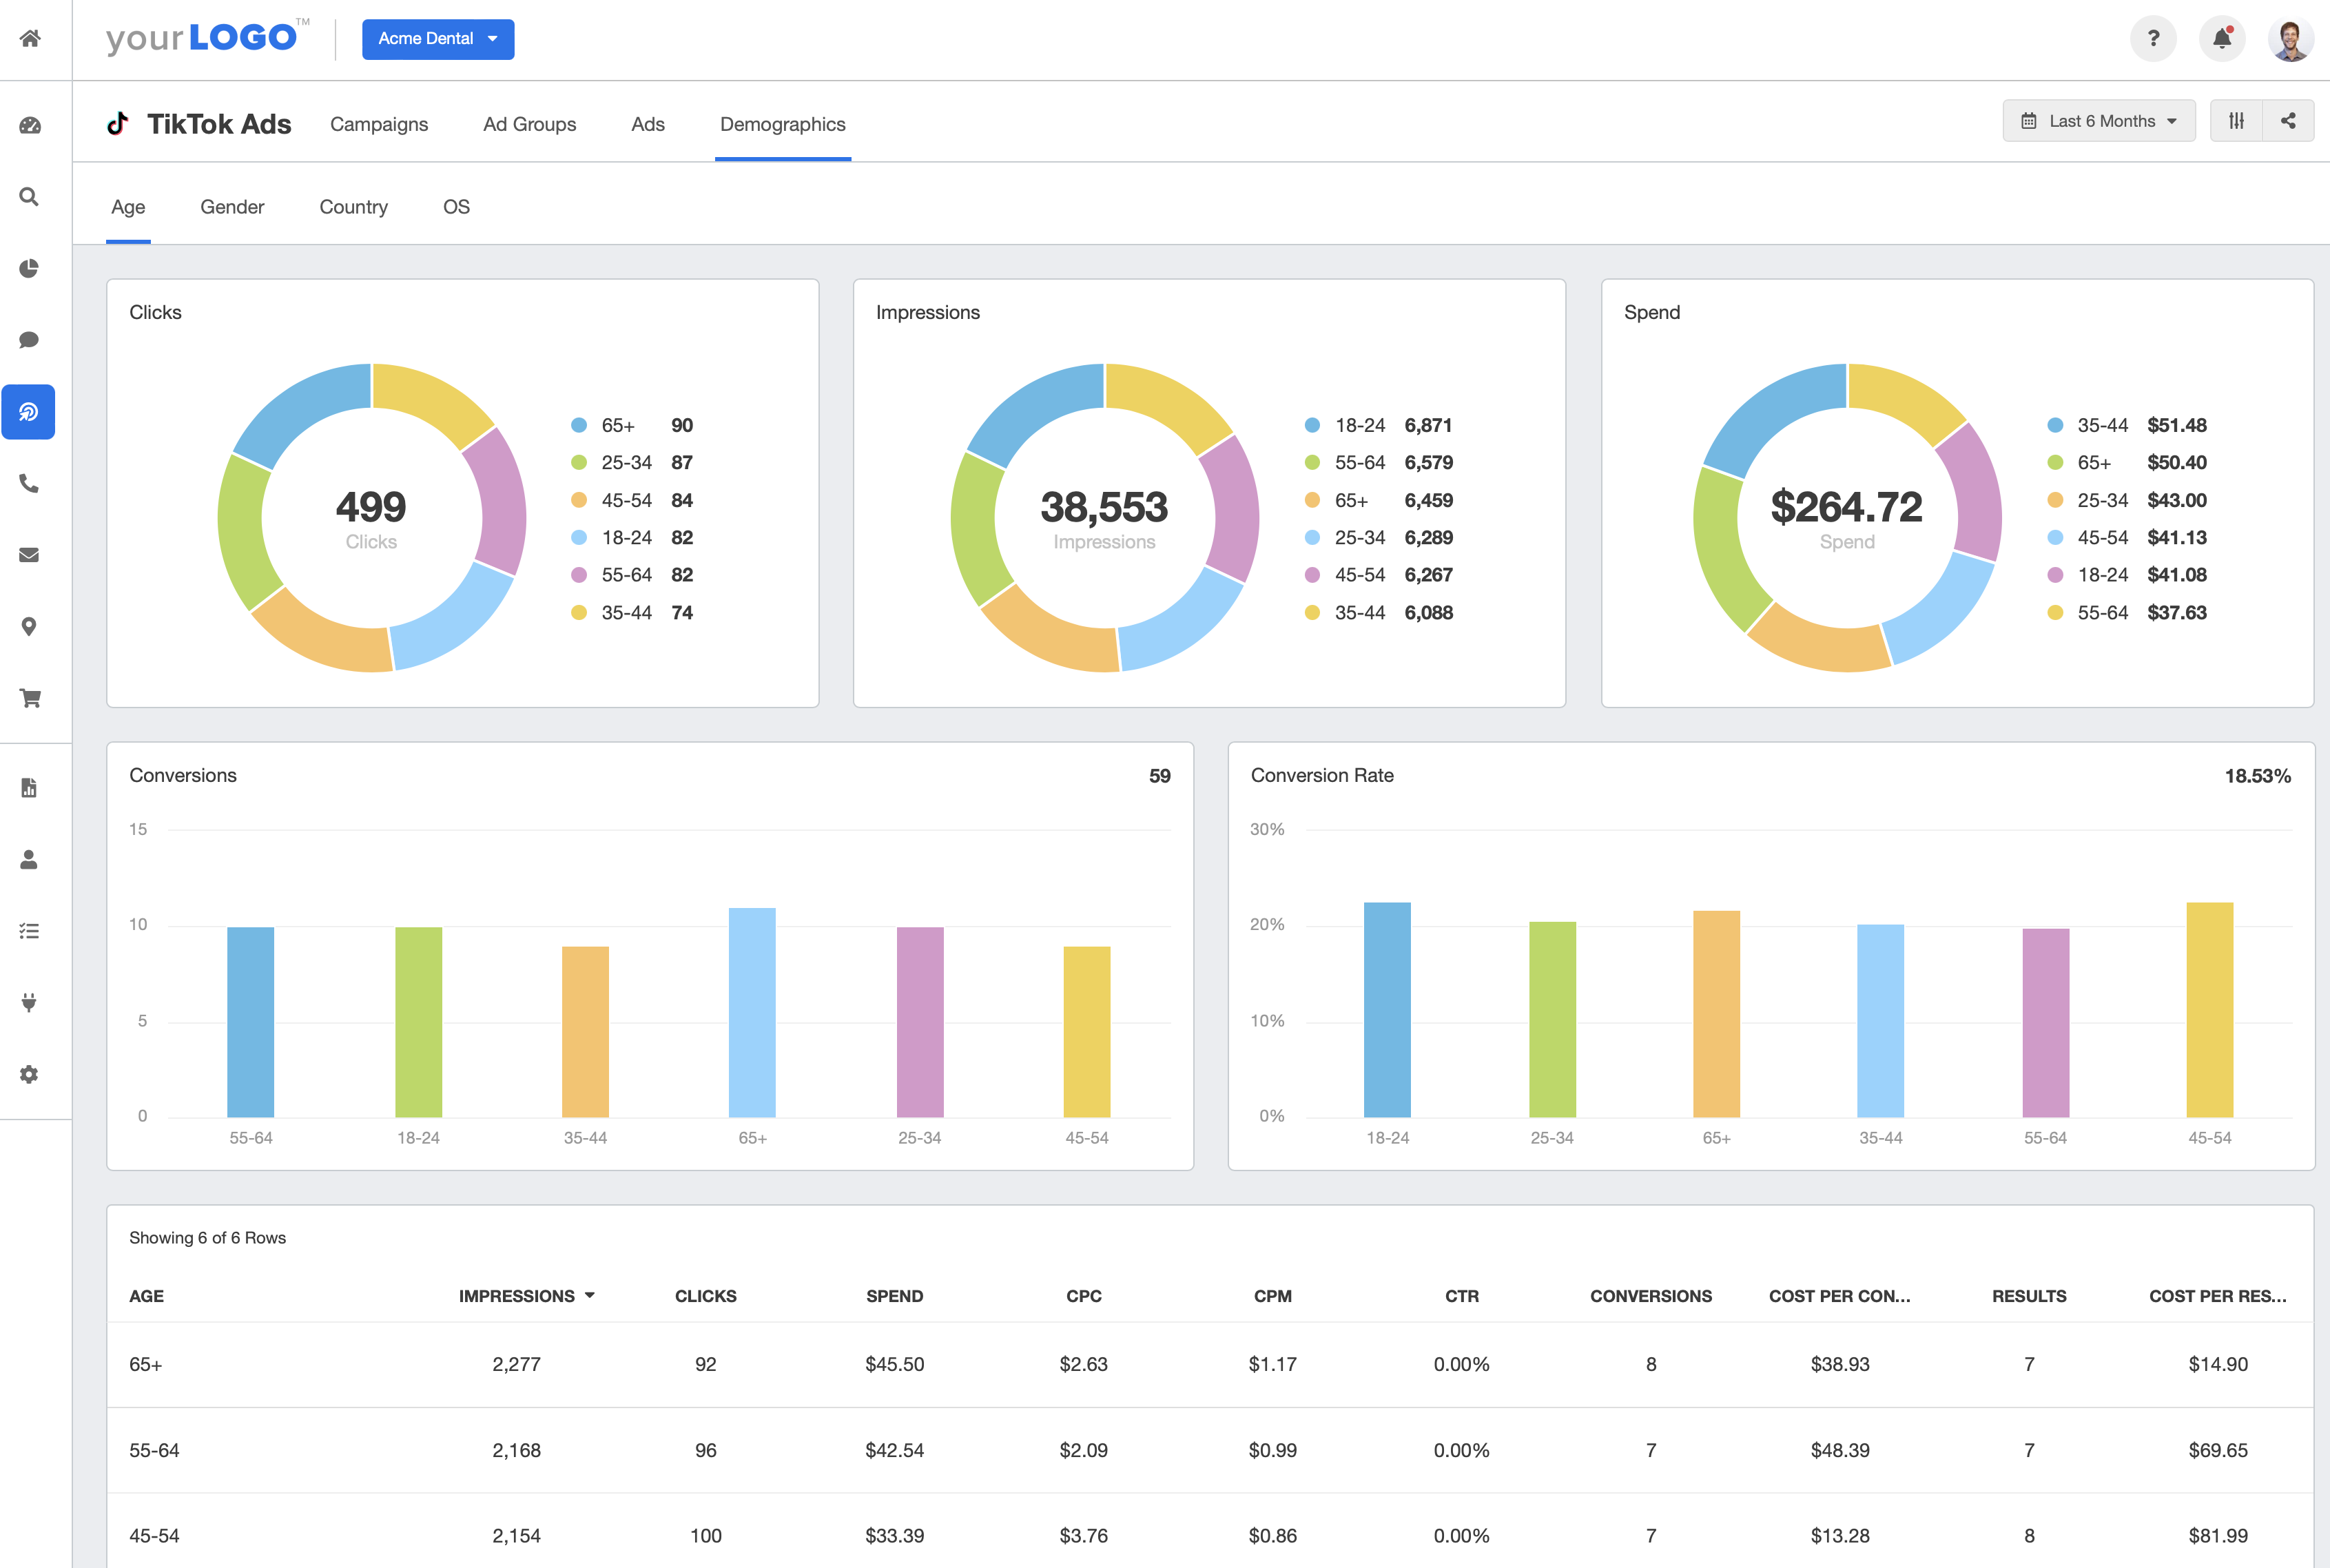This screenshot has height=1568, width=2330.
Task: Open the Ad Groups tab
Action: click(529, 124)
